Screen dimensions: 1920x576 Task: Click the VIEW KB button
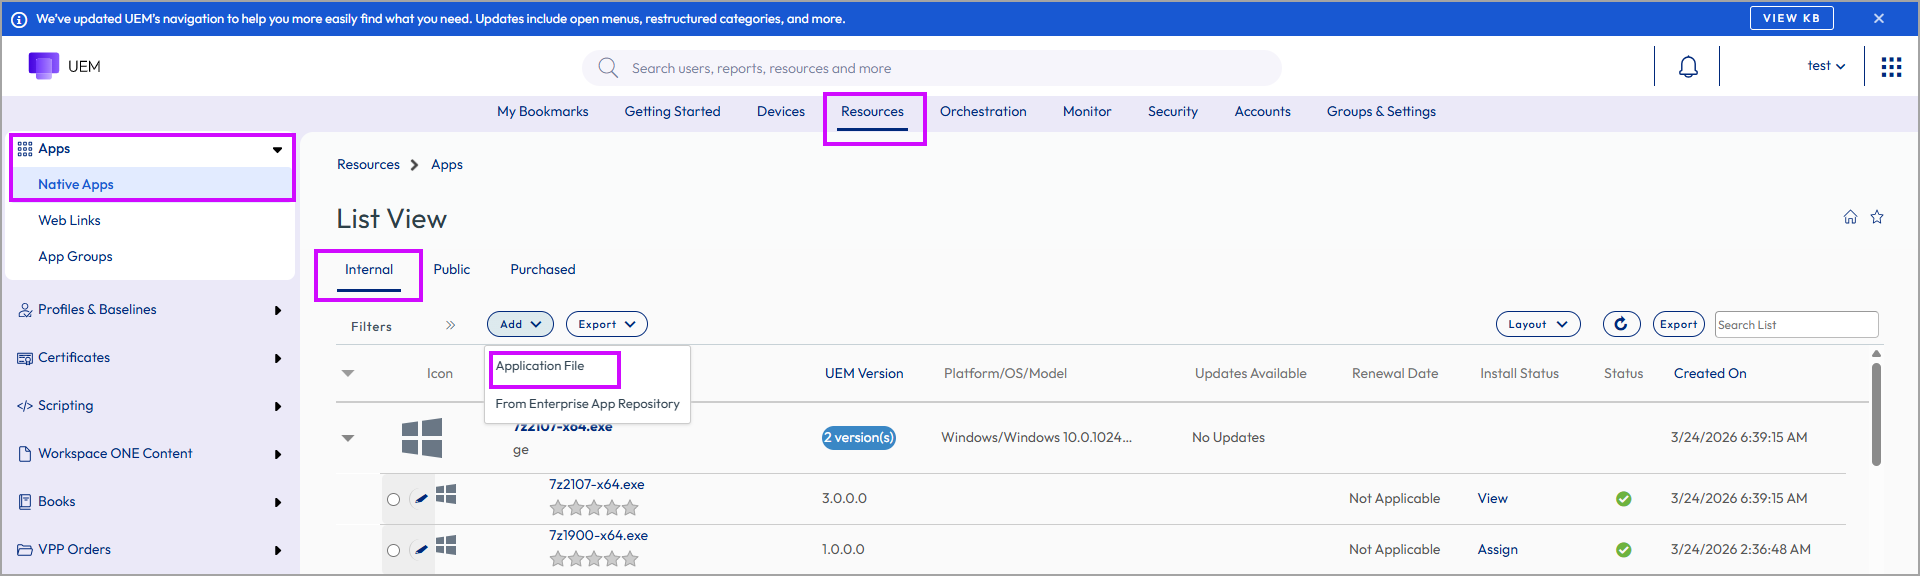click(1791, 18)
